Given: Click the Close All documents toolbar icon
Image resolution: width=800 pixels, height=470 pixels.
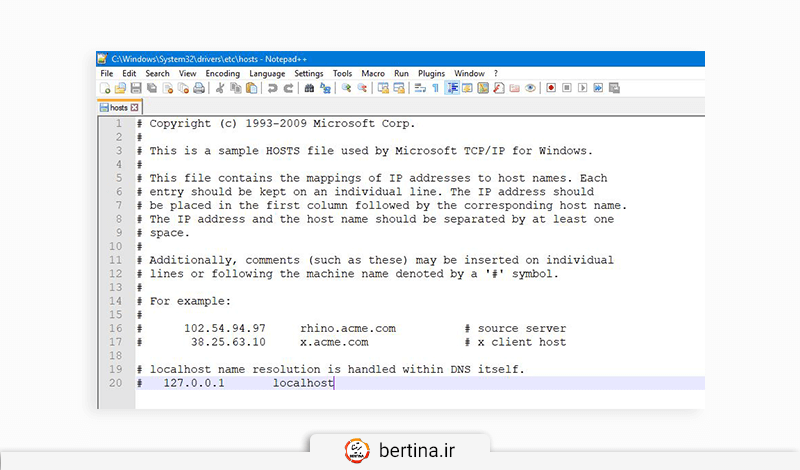Looking at the screenshot, I should pyautogui.click(x=183, y=88).
